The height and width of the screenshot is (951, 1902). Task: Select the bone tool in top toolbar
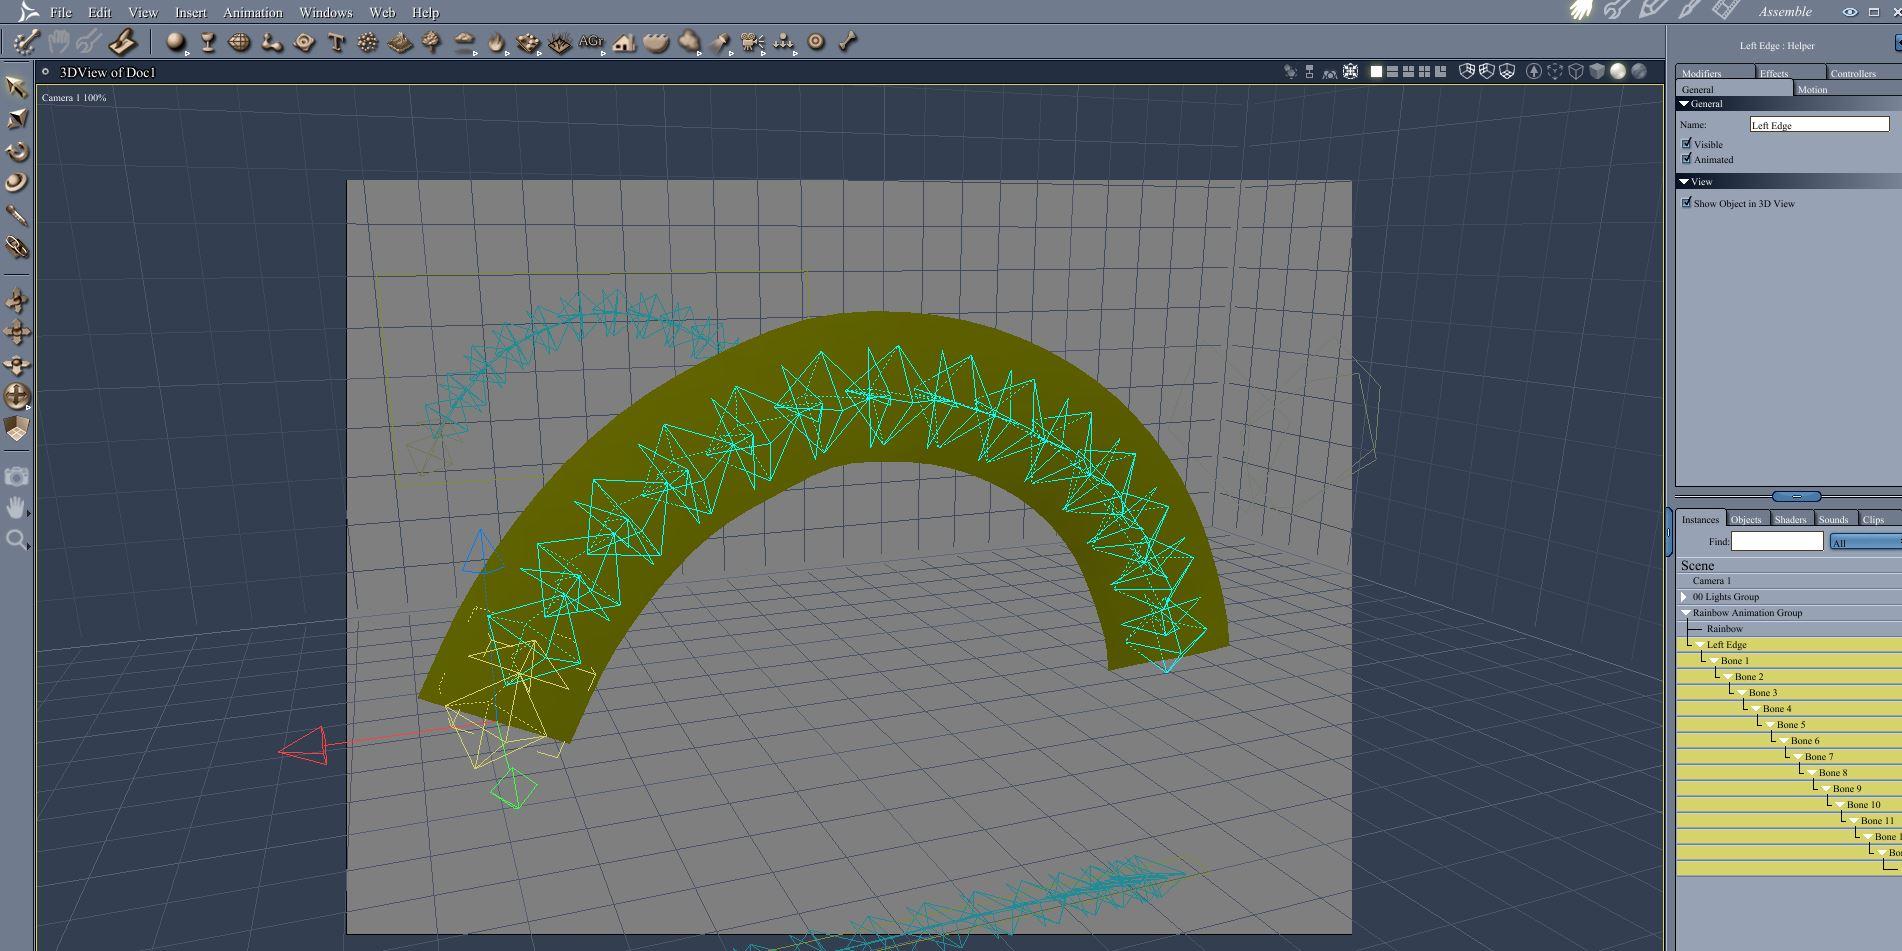point(848,42)
